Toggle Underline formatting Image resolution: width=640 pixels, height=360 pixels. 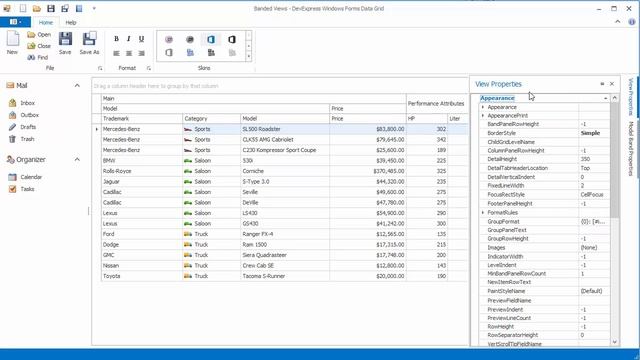[141, 39]
